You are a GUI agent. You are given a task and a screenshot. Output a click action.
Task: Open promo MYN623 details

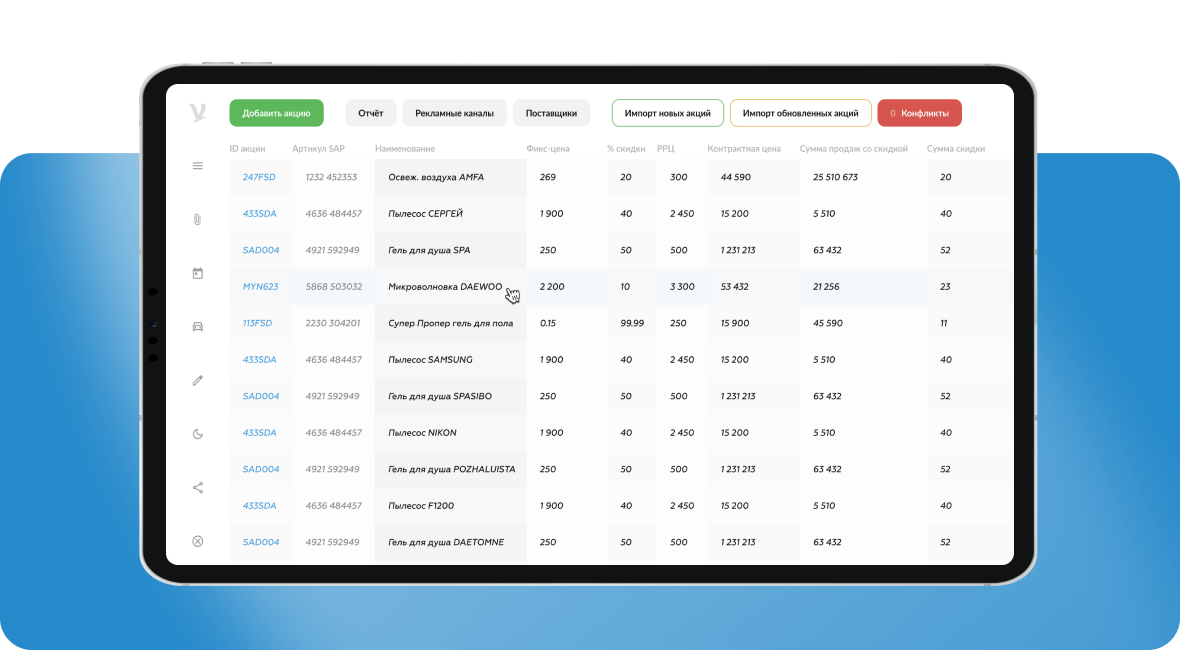pyautogui.click(x=260, y=287)
